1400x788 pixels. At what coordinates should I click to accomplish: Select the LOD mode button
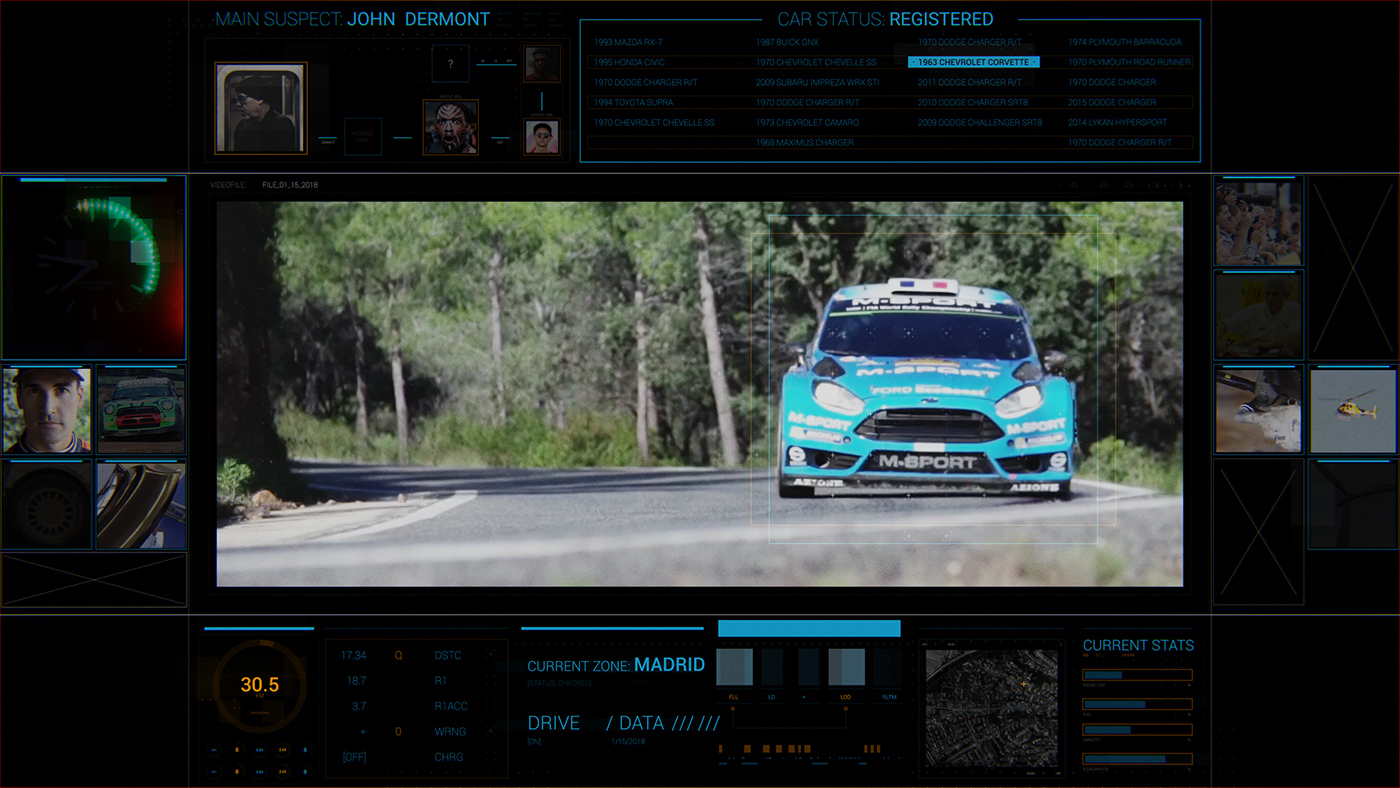click(846, 696)
